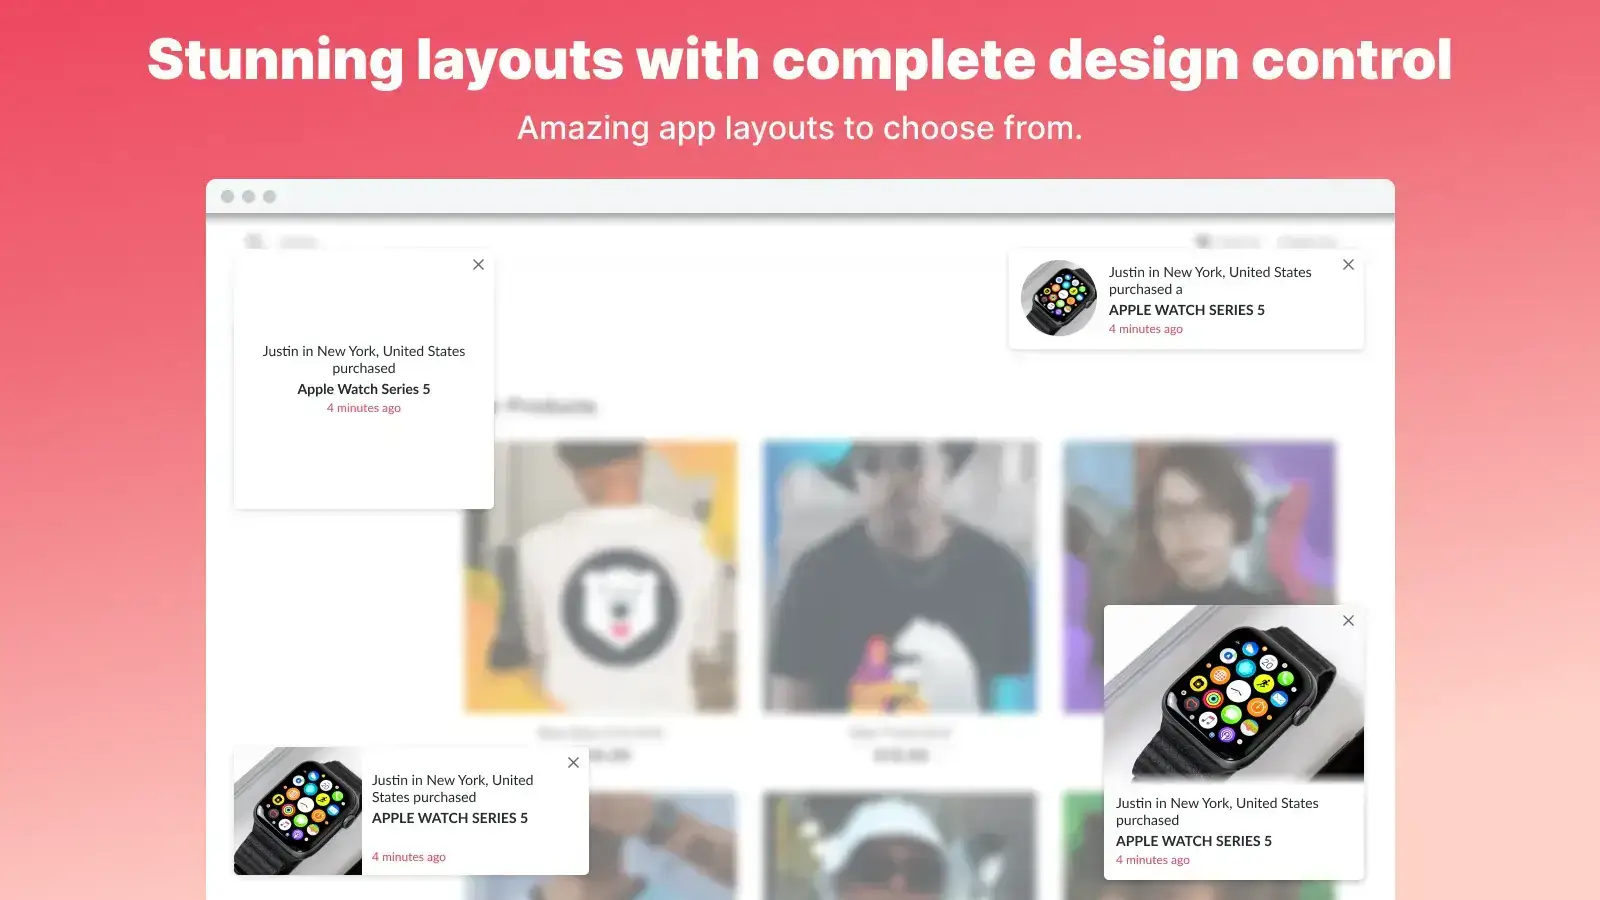The height and width of the screenshot is (900, 1600).
Task: Open the blurred white bear t-shirt product
Action: tap(601, 577)
